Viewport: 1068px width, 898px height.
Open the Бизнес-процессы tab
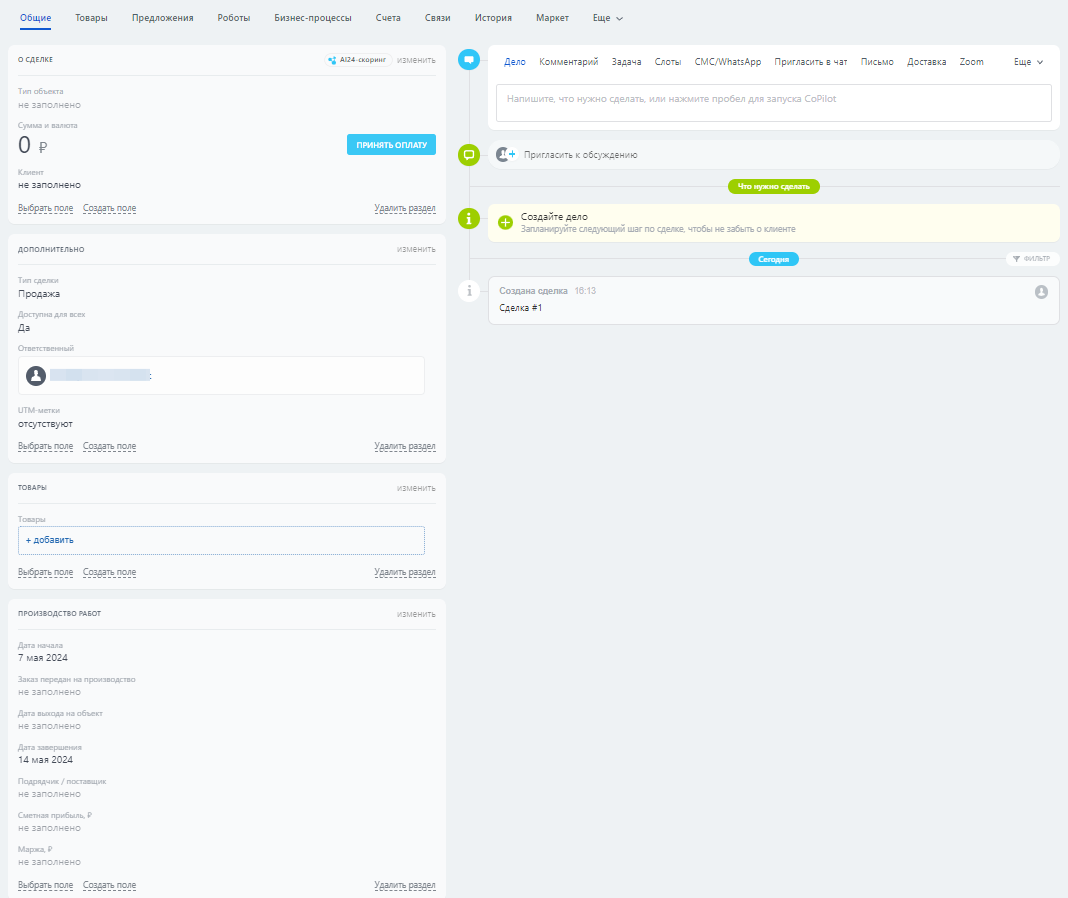point(313,18)
